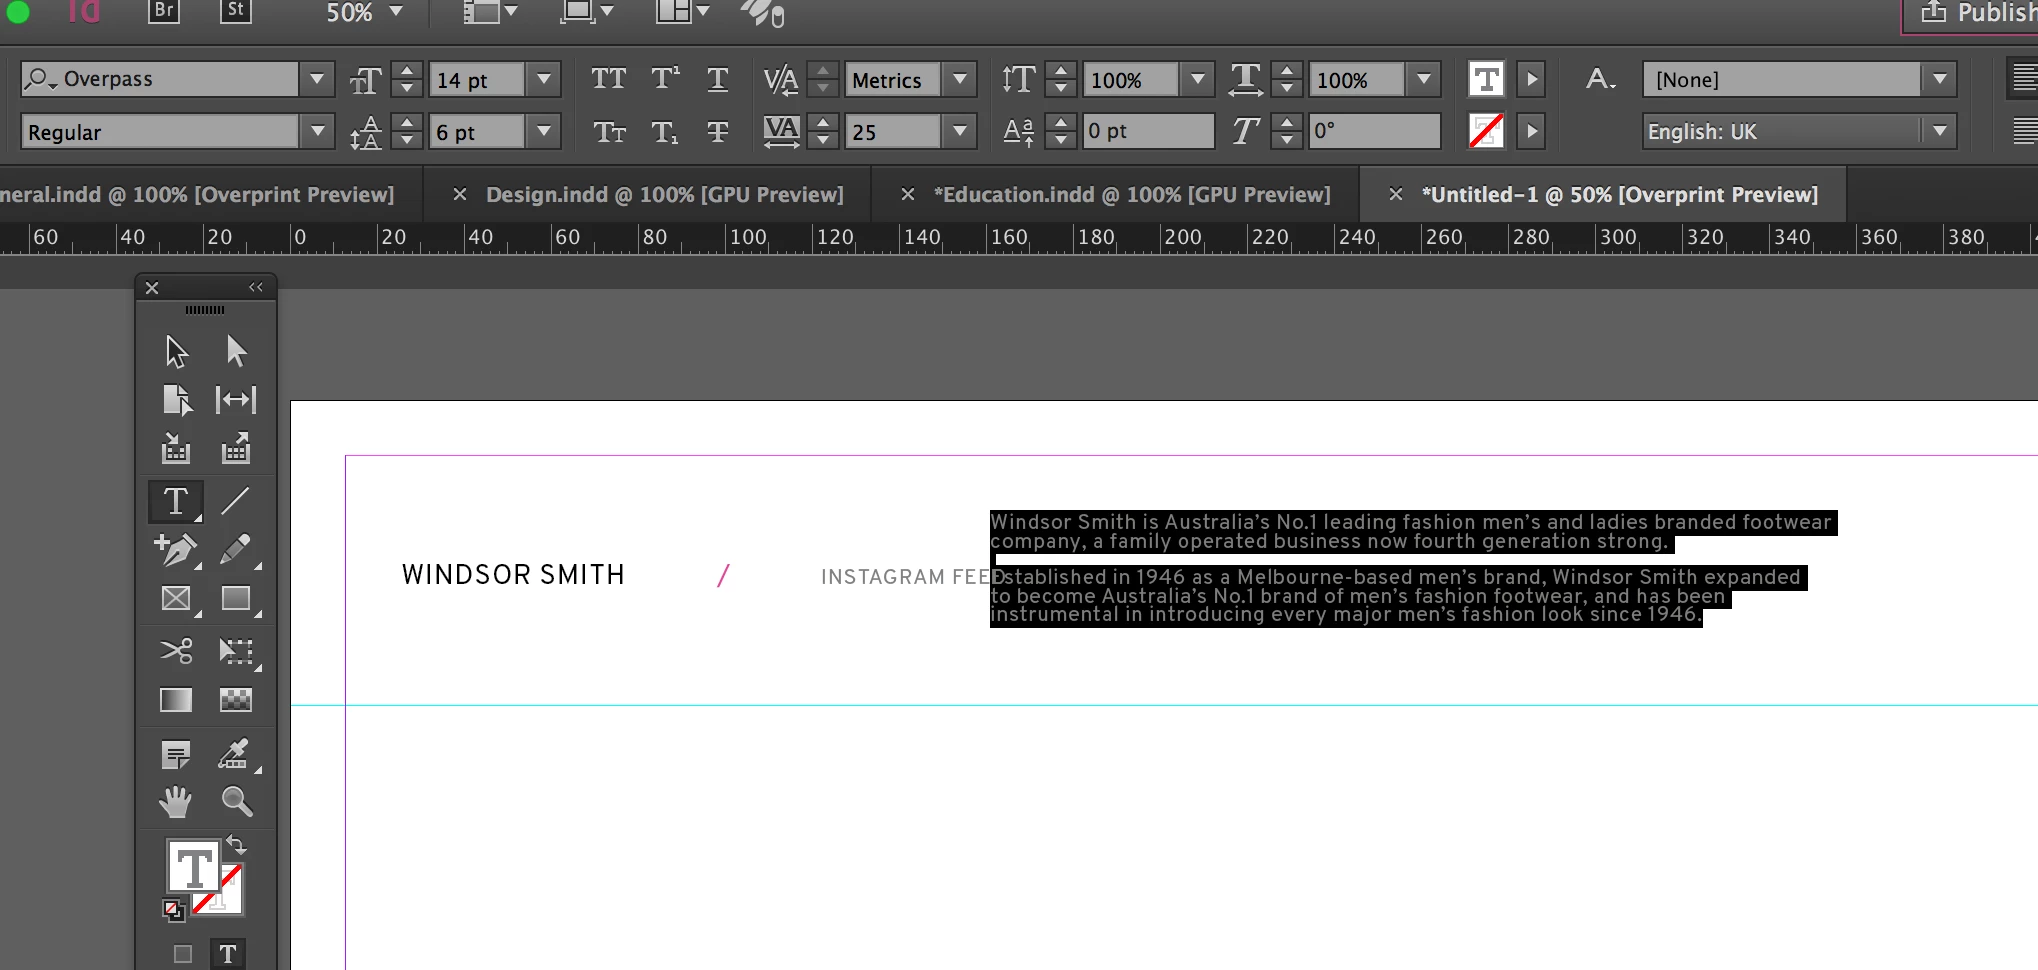Screen dimensions: 2038x970
Task: Select the Hand tool
Action: pos(176,801)
